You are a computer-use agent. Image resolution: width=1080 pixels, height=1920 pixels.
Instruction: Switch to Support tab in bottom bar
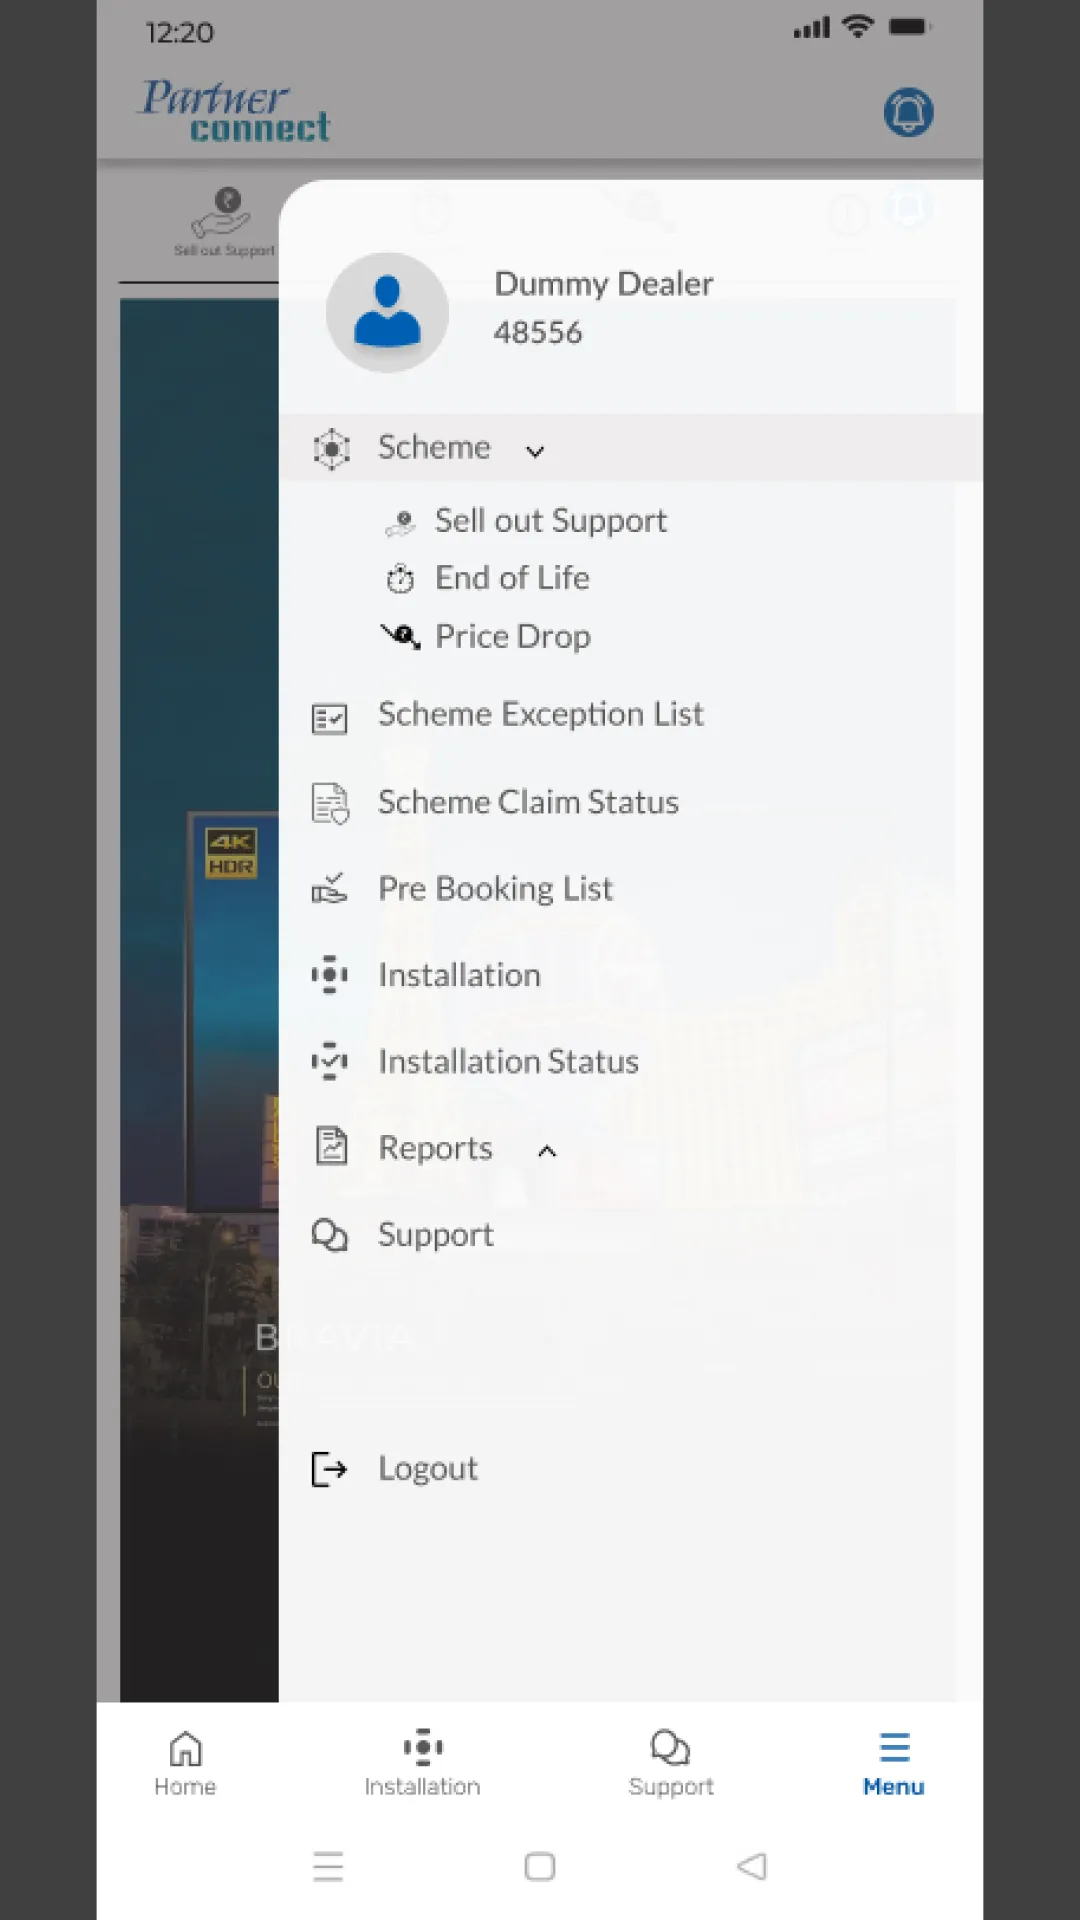pyautogui.click(x=670, y=1763)
